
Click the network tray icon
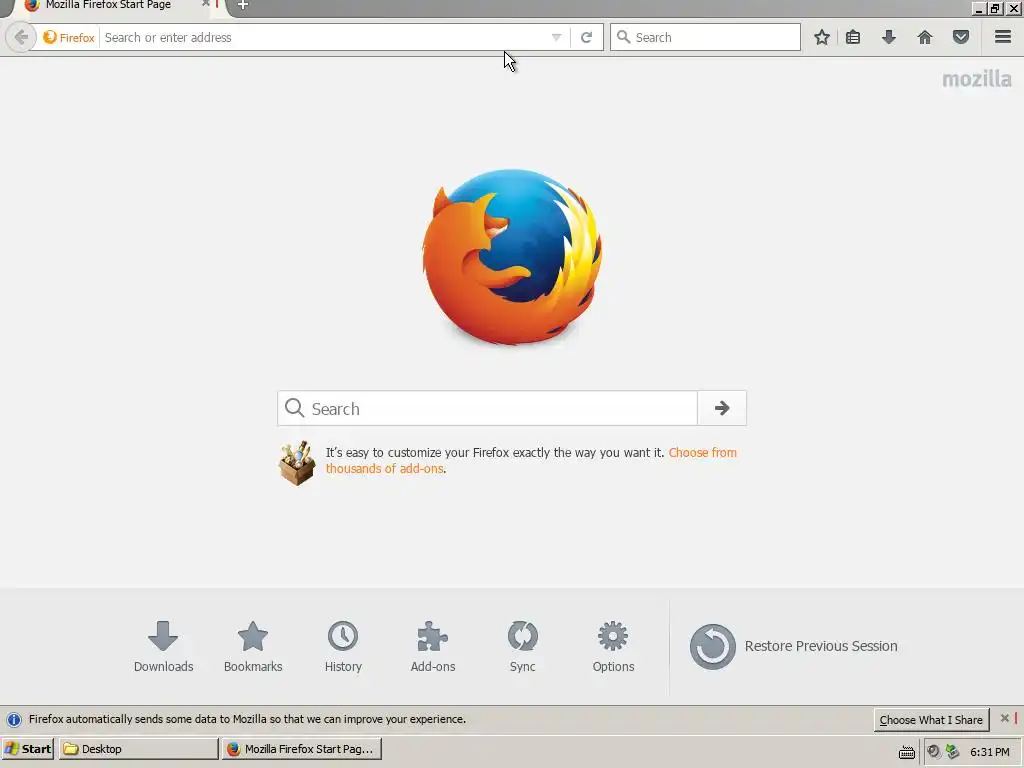tap(953, 752)
